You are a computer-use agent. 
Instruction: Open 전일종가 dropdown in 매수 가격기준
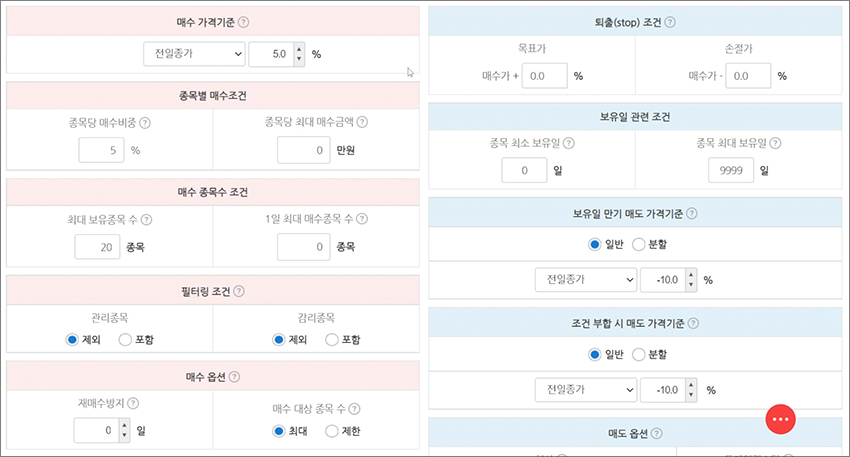click(x=194, y=54)
